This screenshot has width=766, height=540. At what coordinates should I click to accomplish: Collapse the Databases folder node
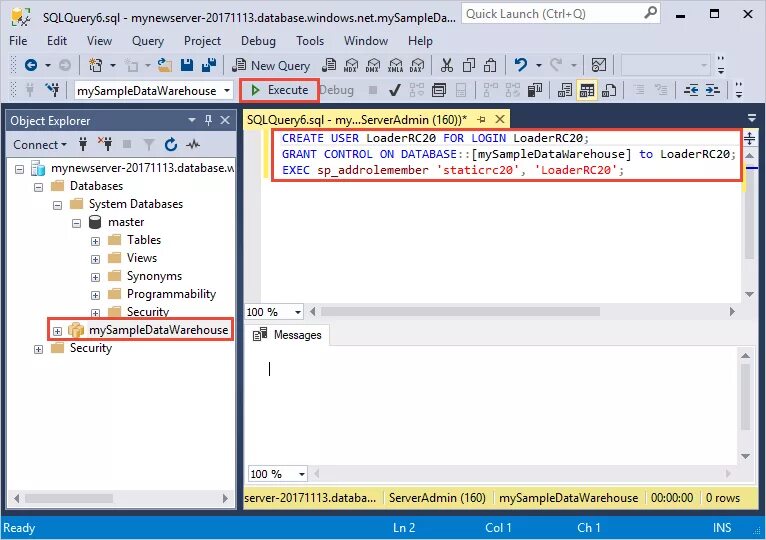[x=39, y=187]
